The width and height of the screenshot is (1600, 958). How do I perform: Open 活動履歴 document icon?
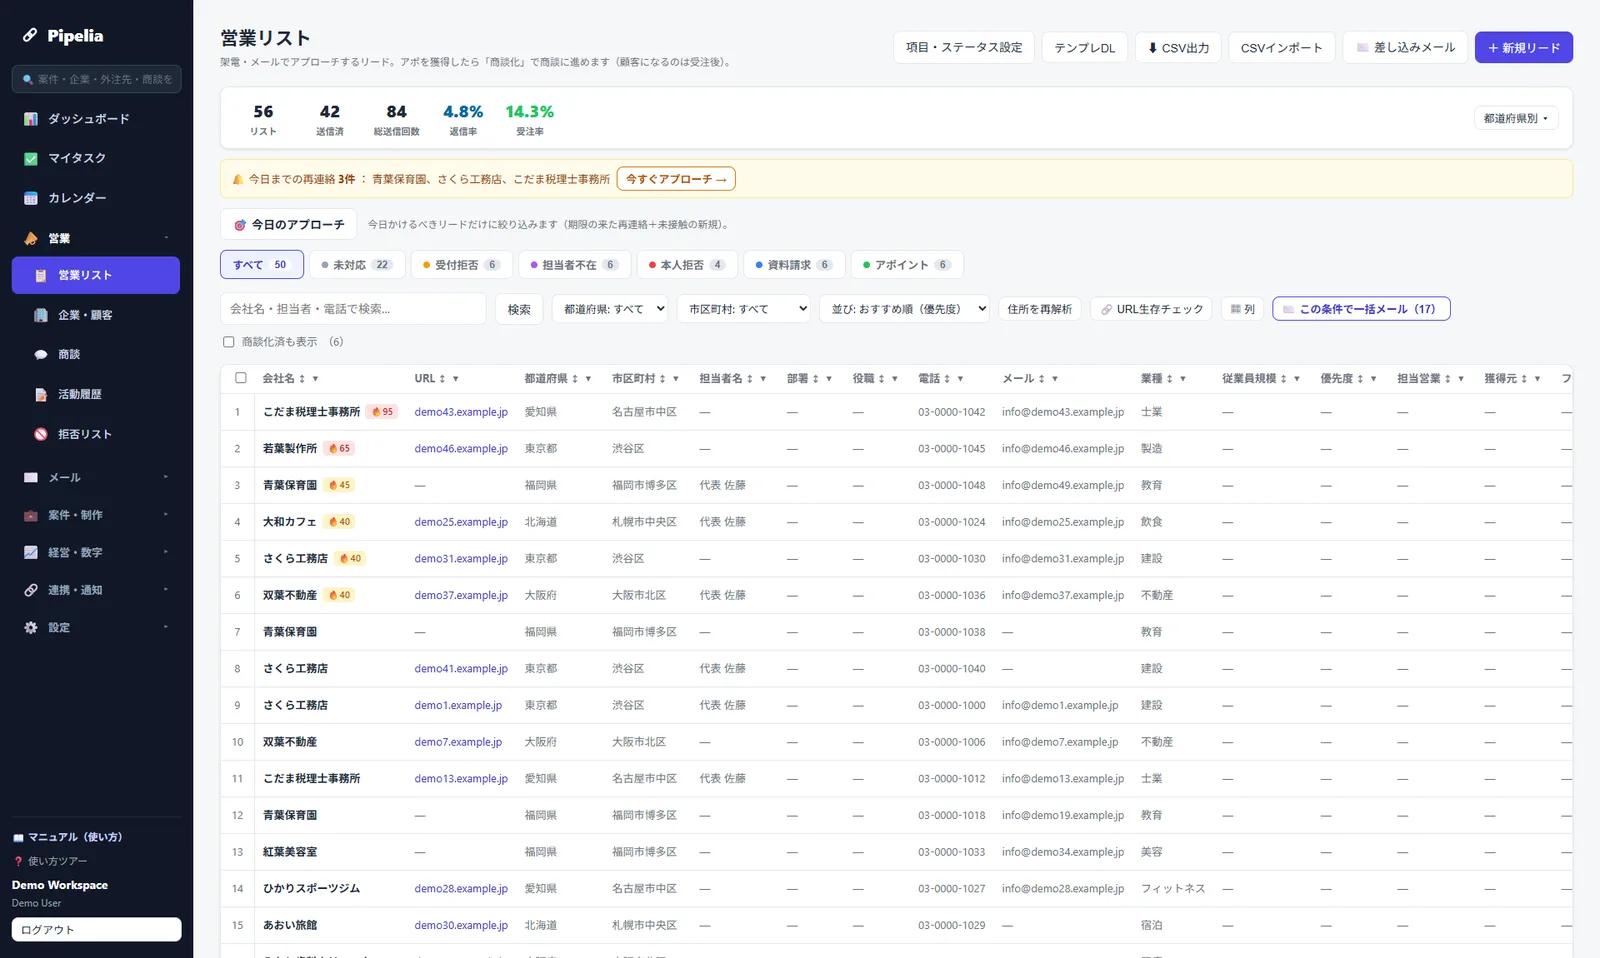[41, 394]
